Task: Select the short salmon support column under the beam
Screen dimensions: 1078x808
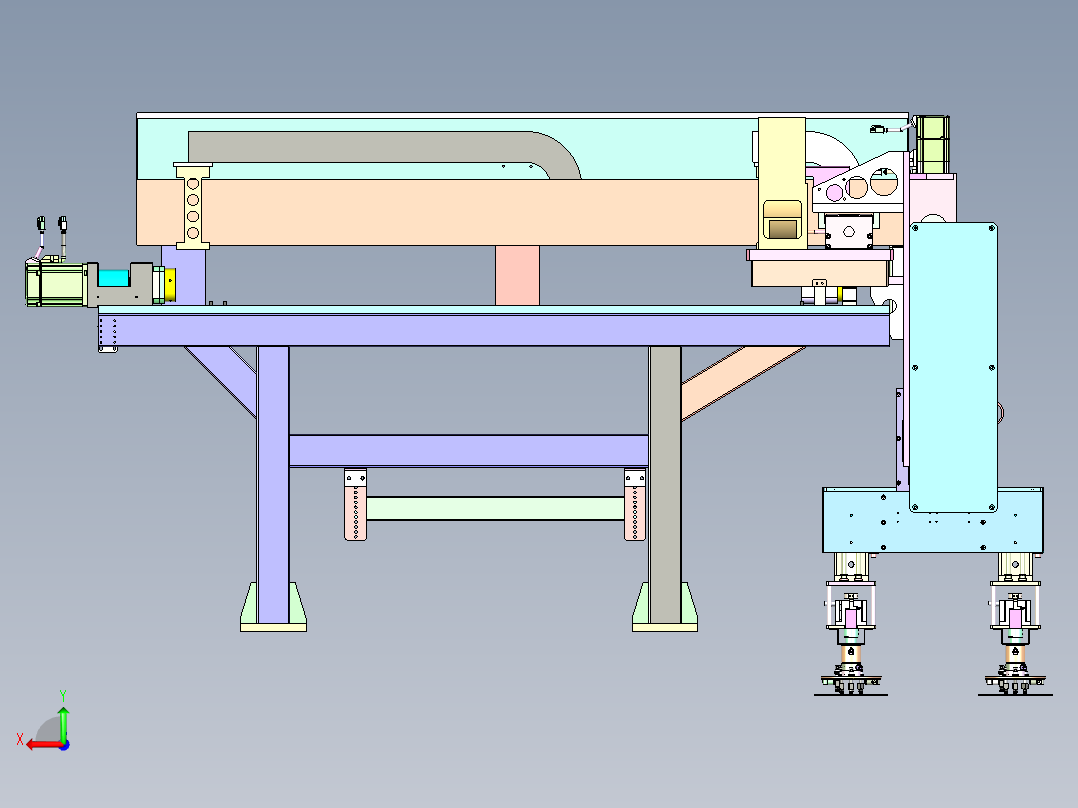Action: pos(517,276)
